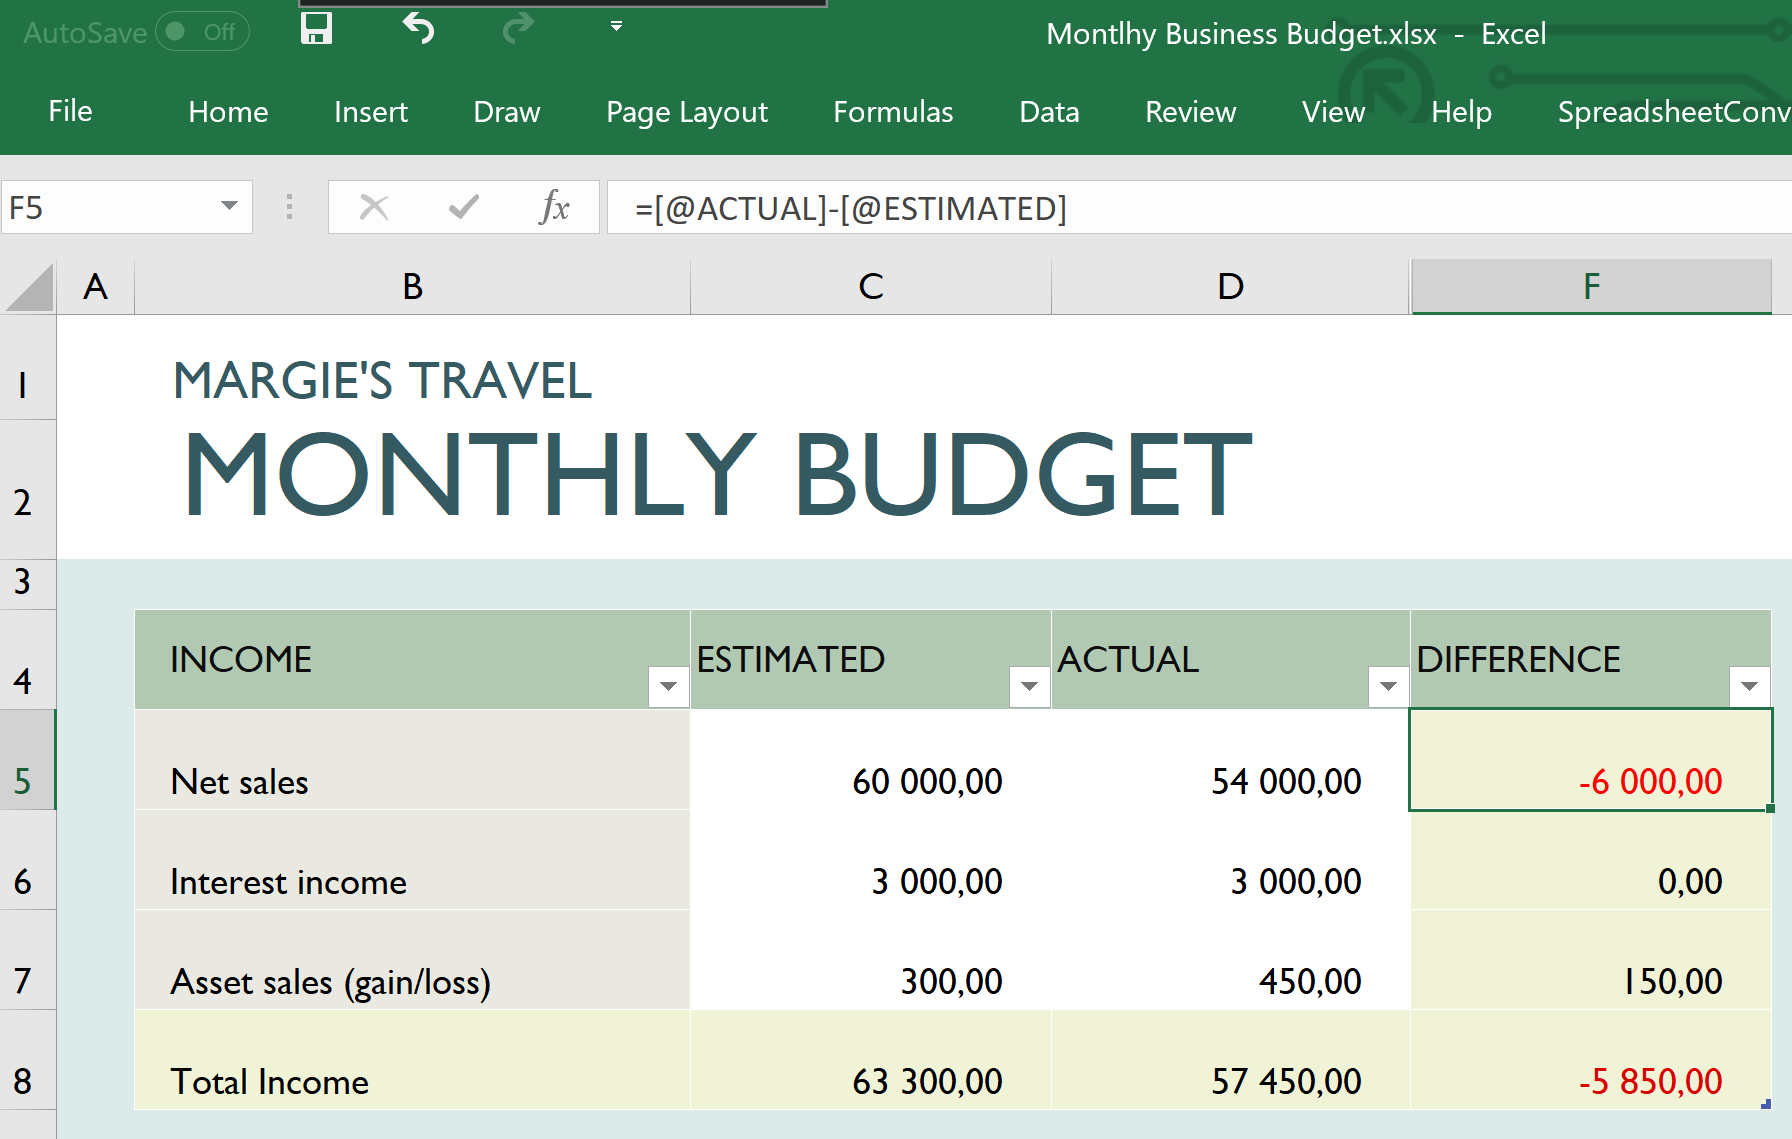Click the Select All corner triangle

(x=29, y=287)
